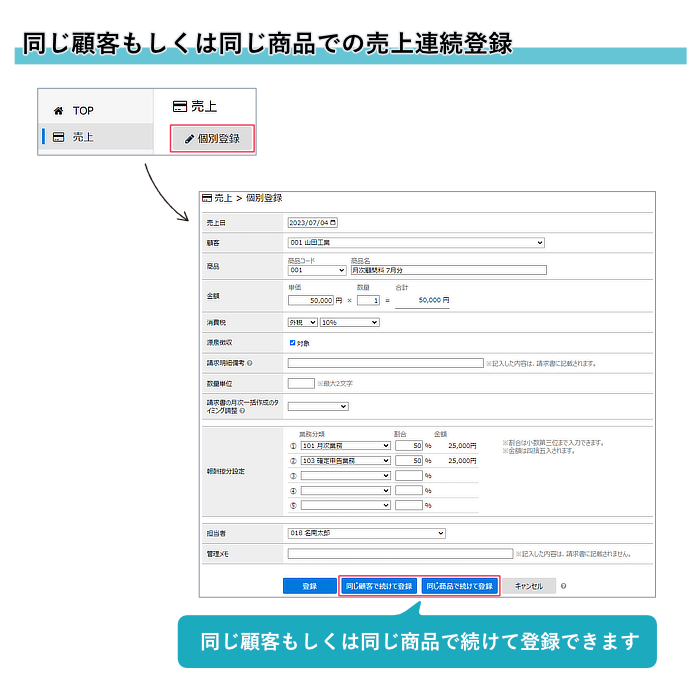The height and width of the screenshot is (700, 700).
Task: Click help icon beside タイミング調整 label
Action: click(x=243, y=410)
